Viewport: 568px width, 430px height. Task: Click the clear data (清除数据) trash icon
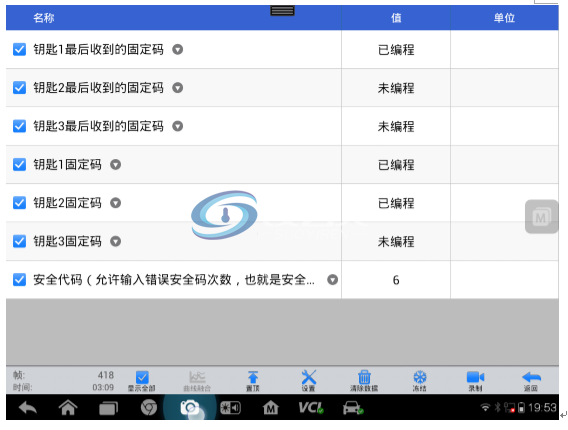[x=364, y=377]
